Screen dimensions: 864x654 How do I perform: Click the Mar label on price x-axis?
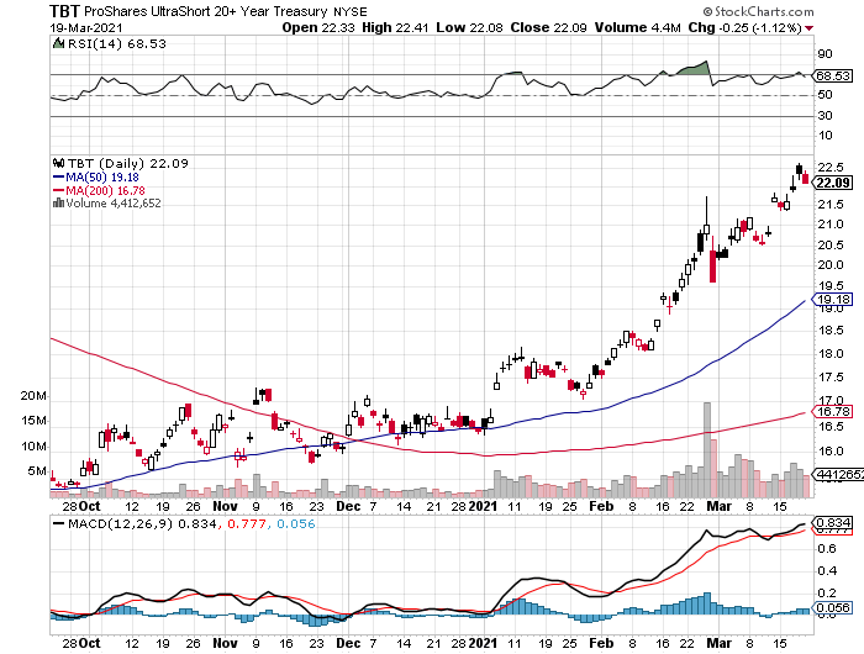719,506
